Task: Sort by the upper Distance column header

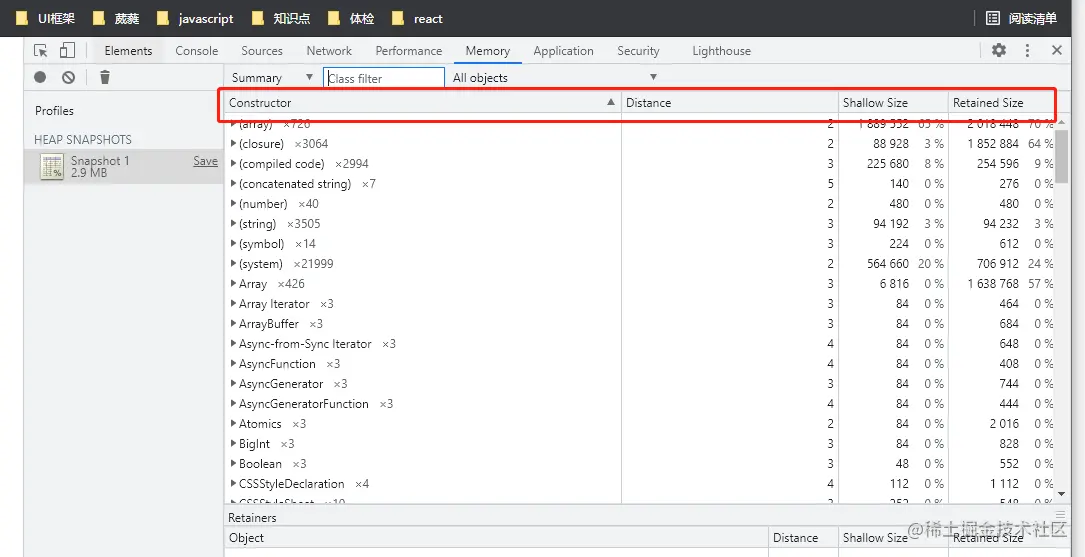Action: point(730,102)
